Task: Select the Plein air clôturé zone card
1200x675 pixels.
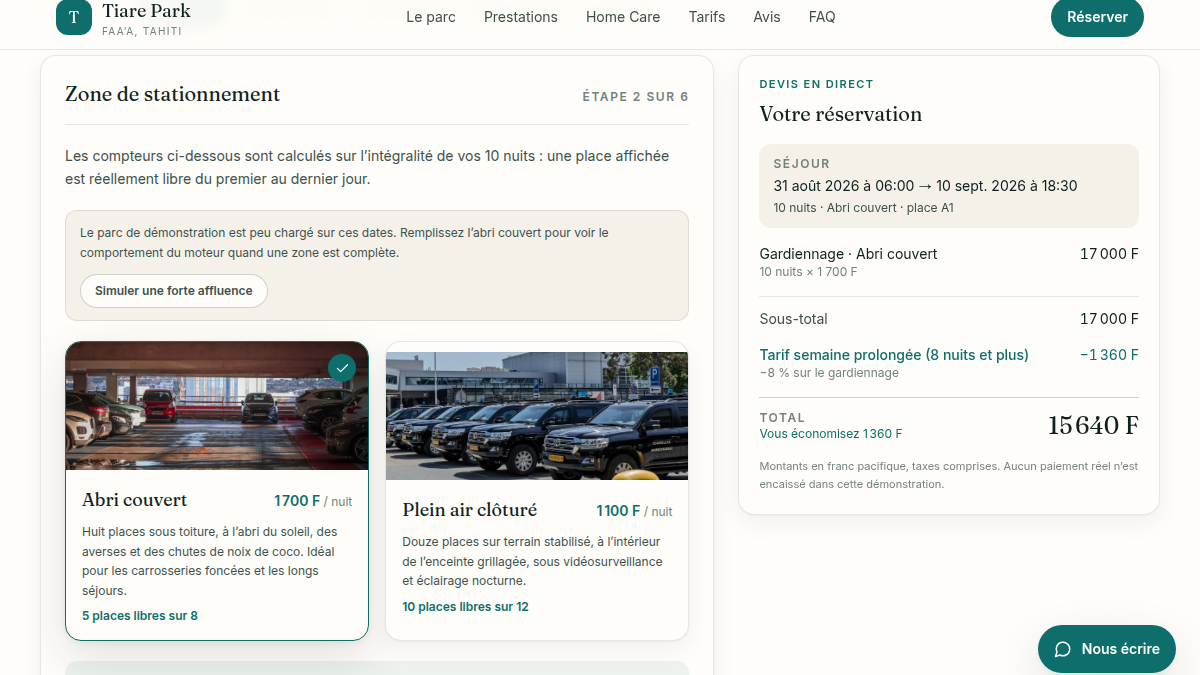Action: (537, 491)
